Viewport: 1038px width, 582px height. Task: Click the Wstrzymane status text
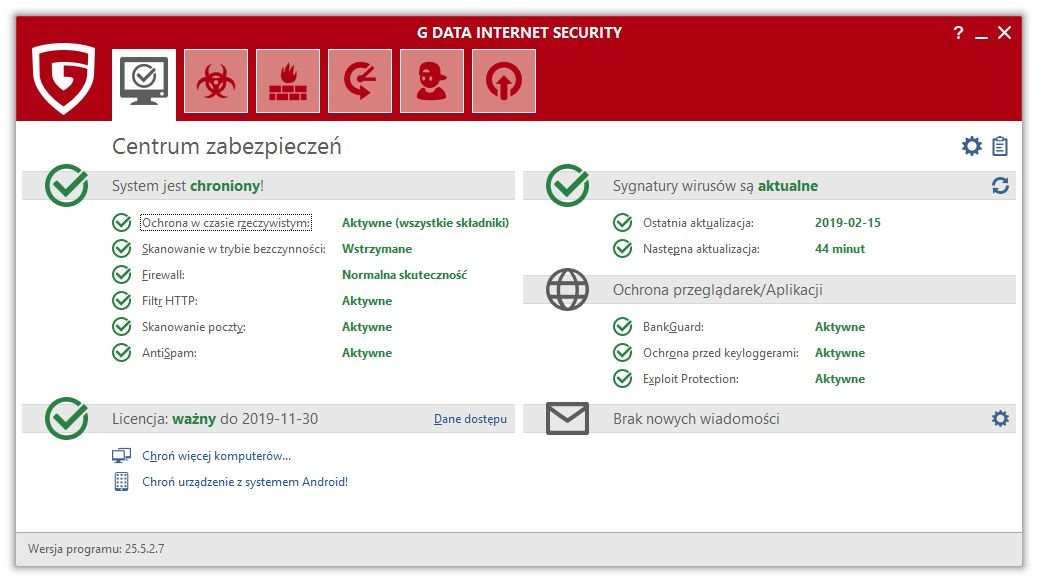[x=377, y=249]
